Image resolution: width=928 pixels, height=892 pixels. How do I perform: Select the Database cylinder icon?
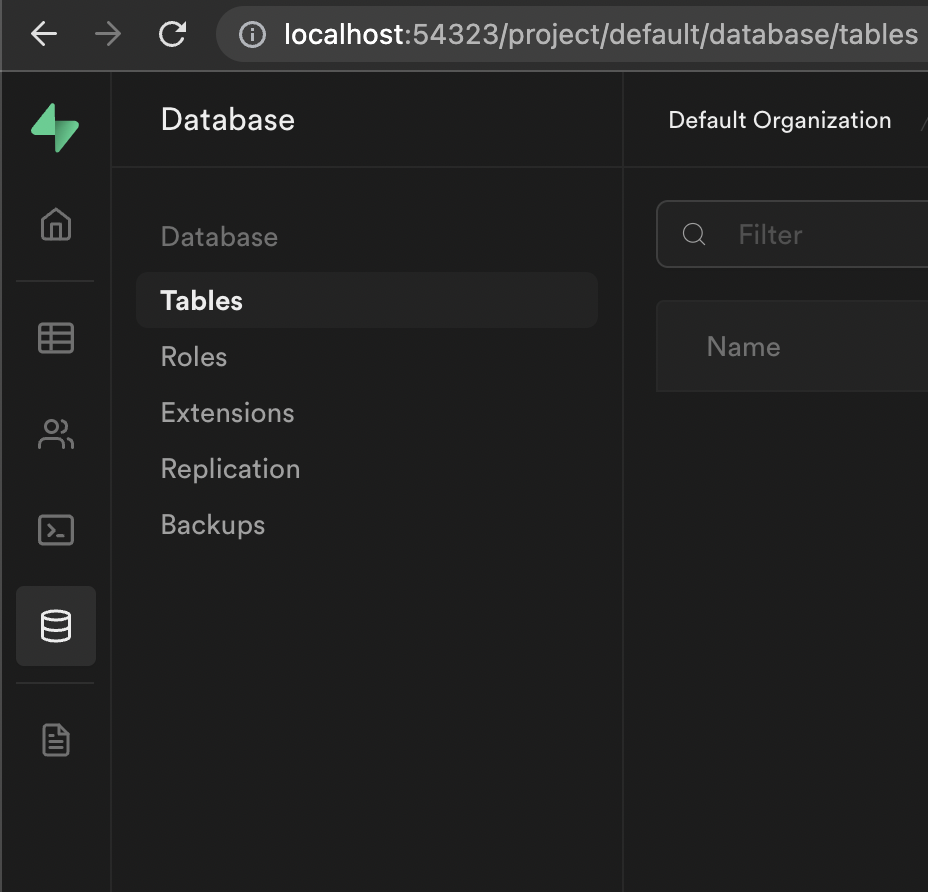pyautogui.click(x=55, y=626)
